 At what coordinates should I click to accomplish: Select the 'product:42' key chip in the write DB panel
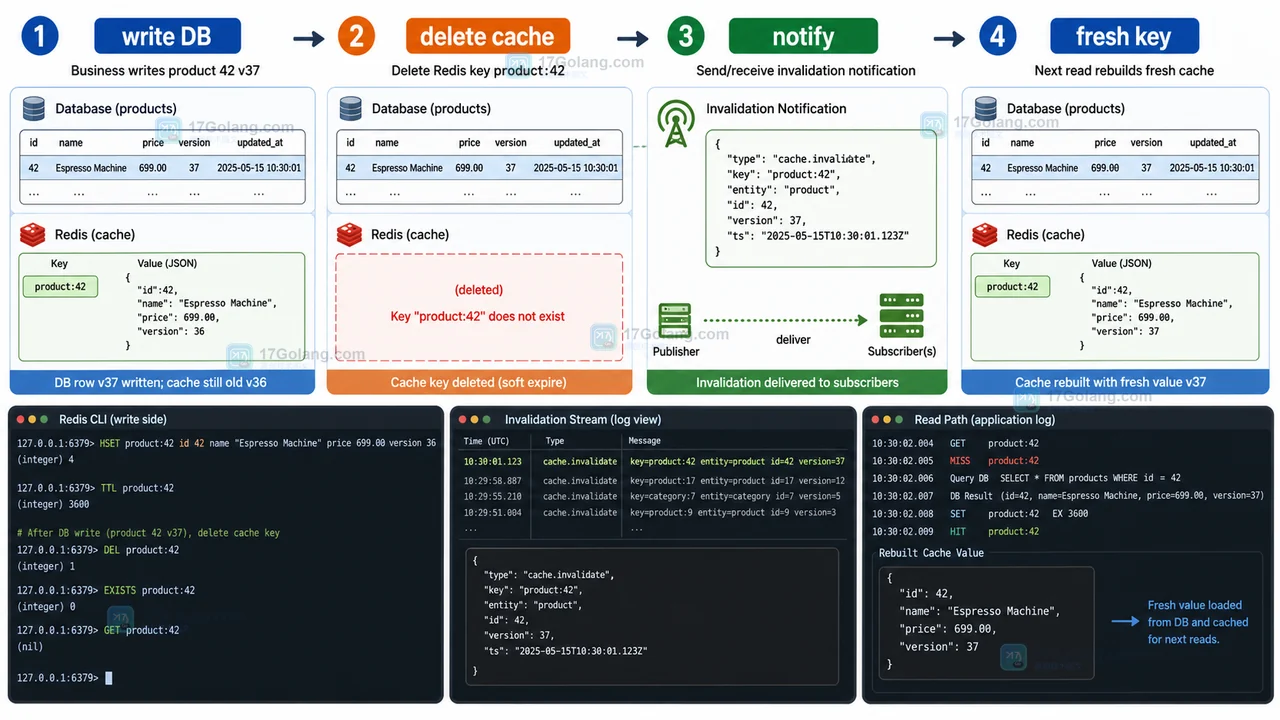[x=60, y=287]
